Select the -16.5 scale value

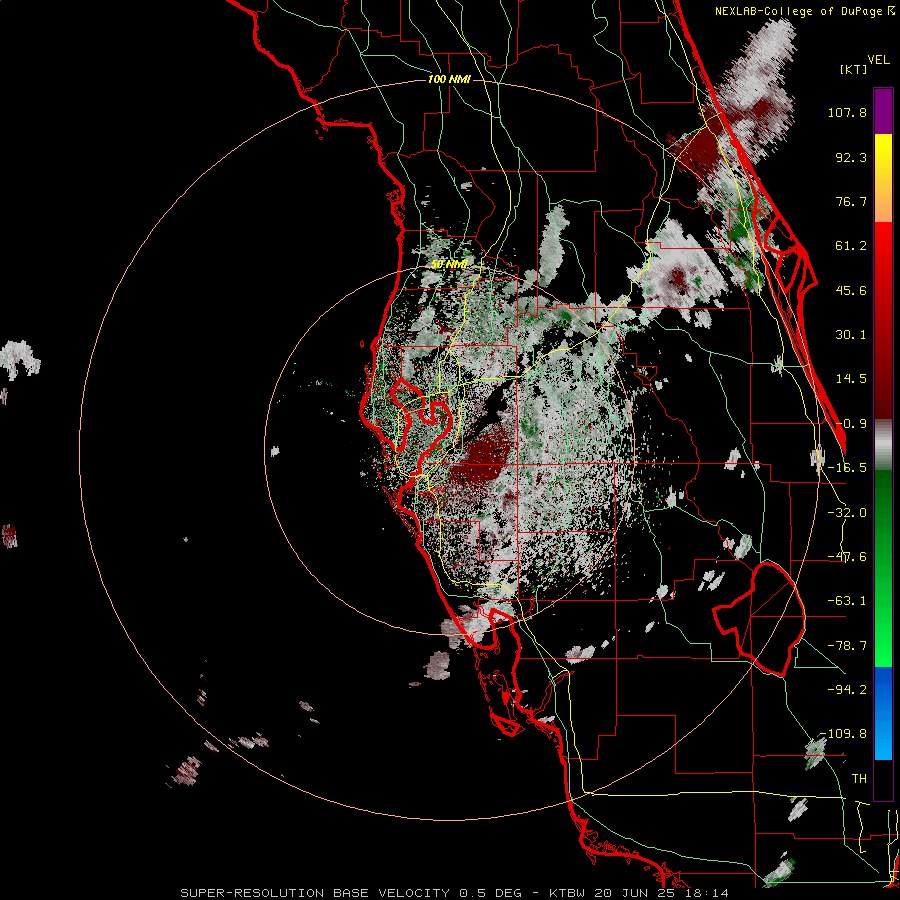pos(847,468)
